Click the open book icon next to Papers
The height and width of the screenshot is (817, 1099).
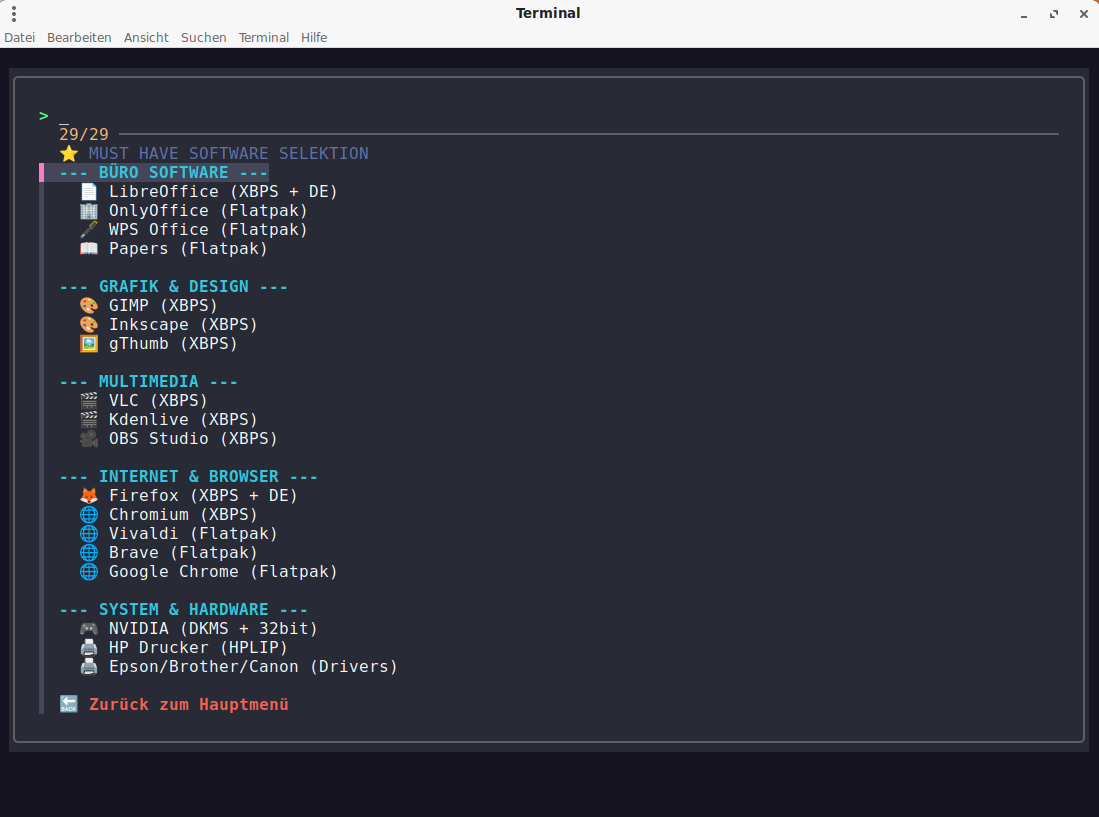pyautogui.click(x=89, y=248)
